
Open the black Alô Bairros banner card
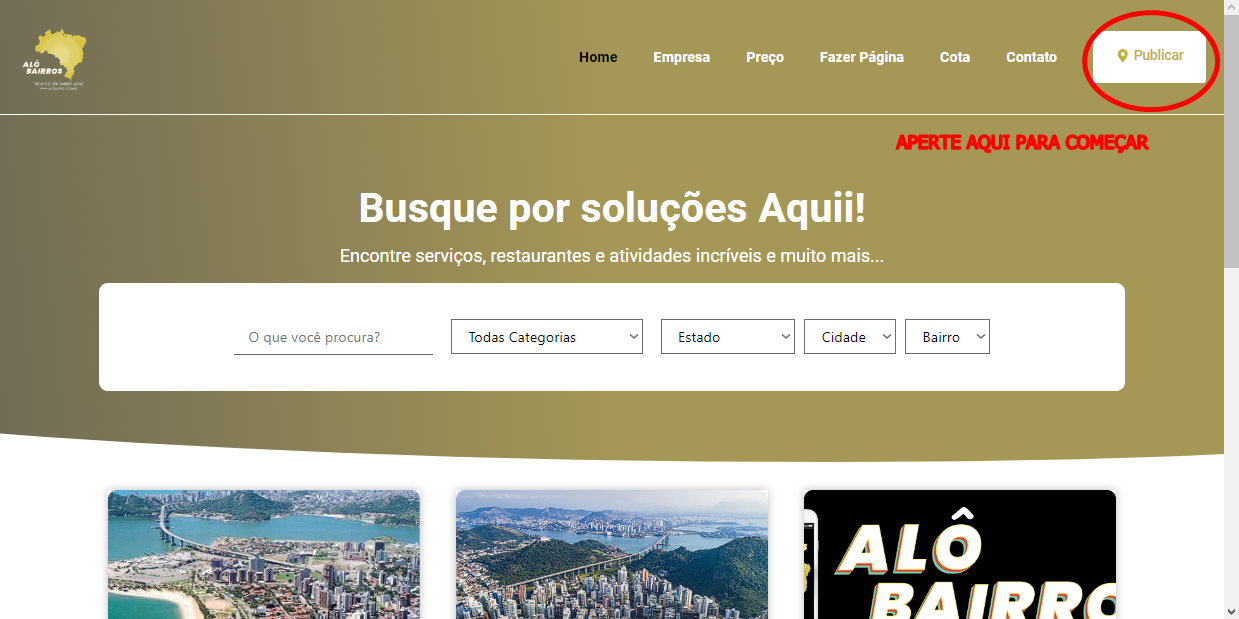click(960, 554)
